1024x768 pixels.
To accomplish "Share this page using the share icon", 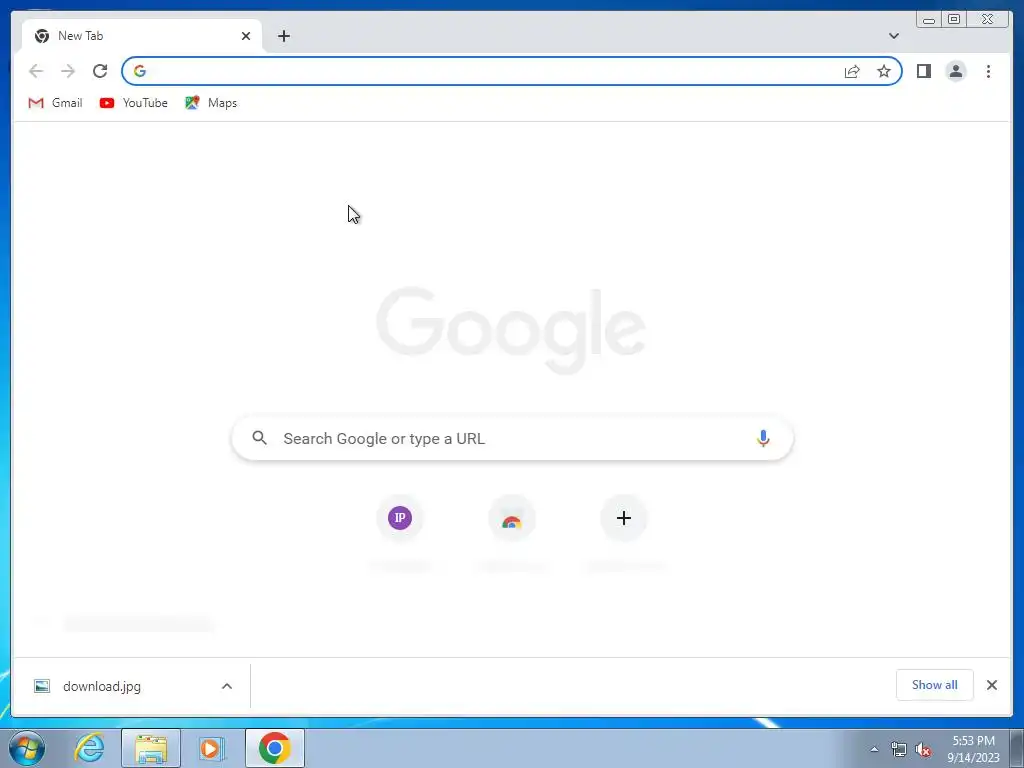I will coord(852,71).
